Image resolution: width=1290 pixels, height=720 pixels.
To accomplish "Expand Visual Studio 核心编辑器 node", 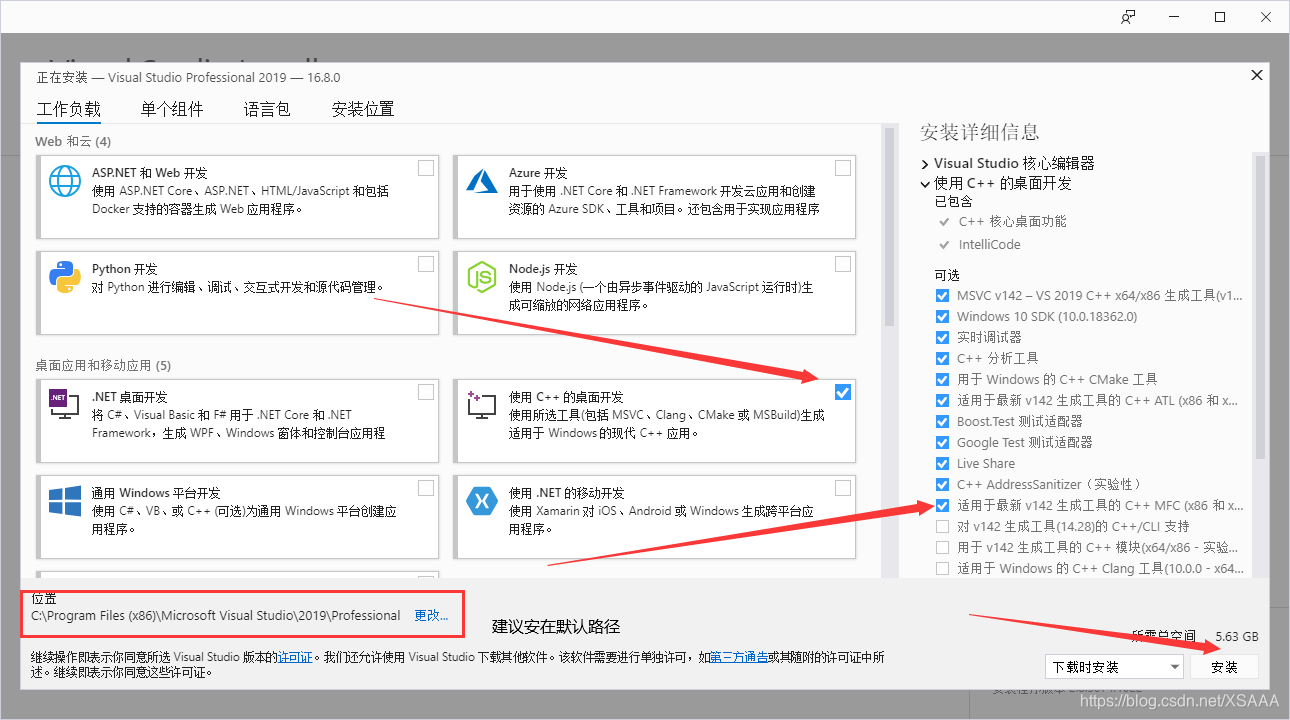I will click(925, 163).
